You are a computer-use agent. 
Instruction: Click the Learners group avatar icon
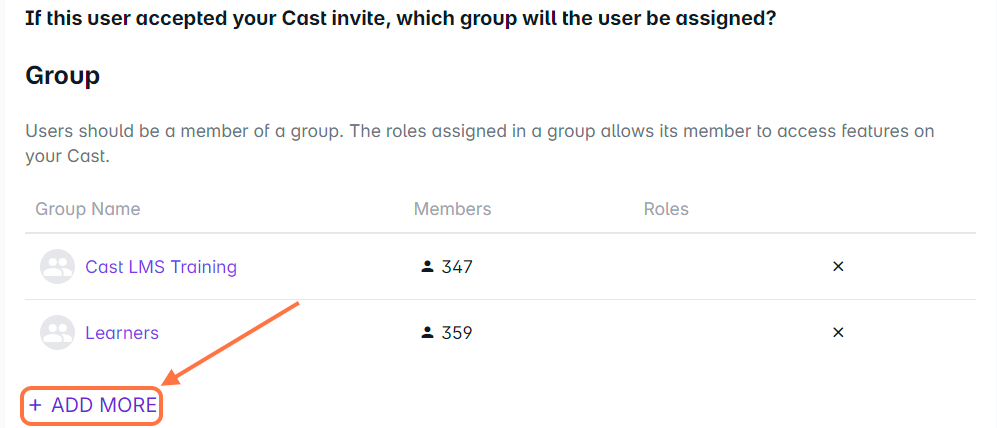pyautogui.click(x=57, y=333)
